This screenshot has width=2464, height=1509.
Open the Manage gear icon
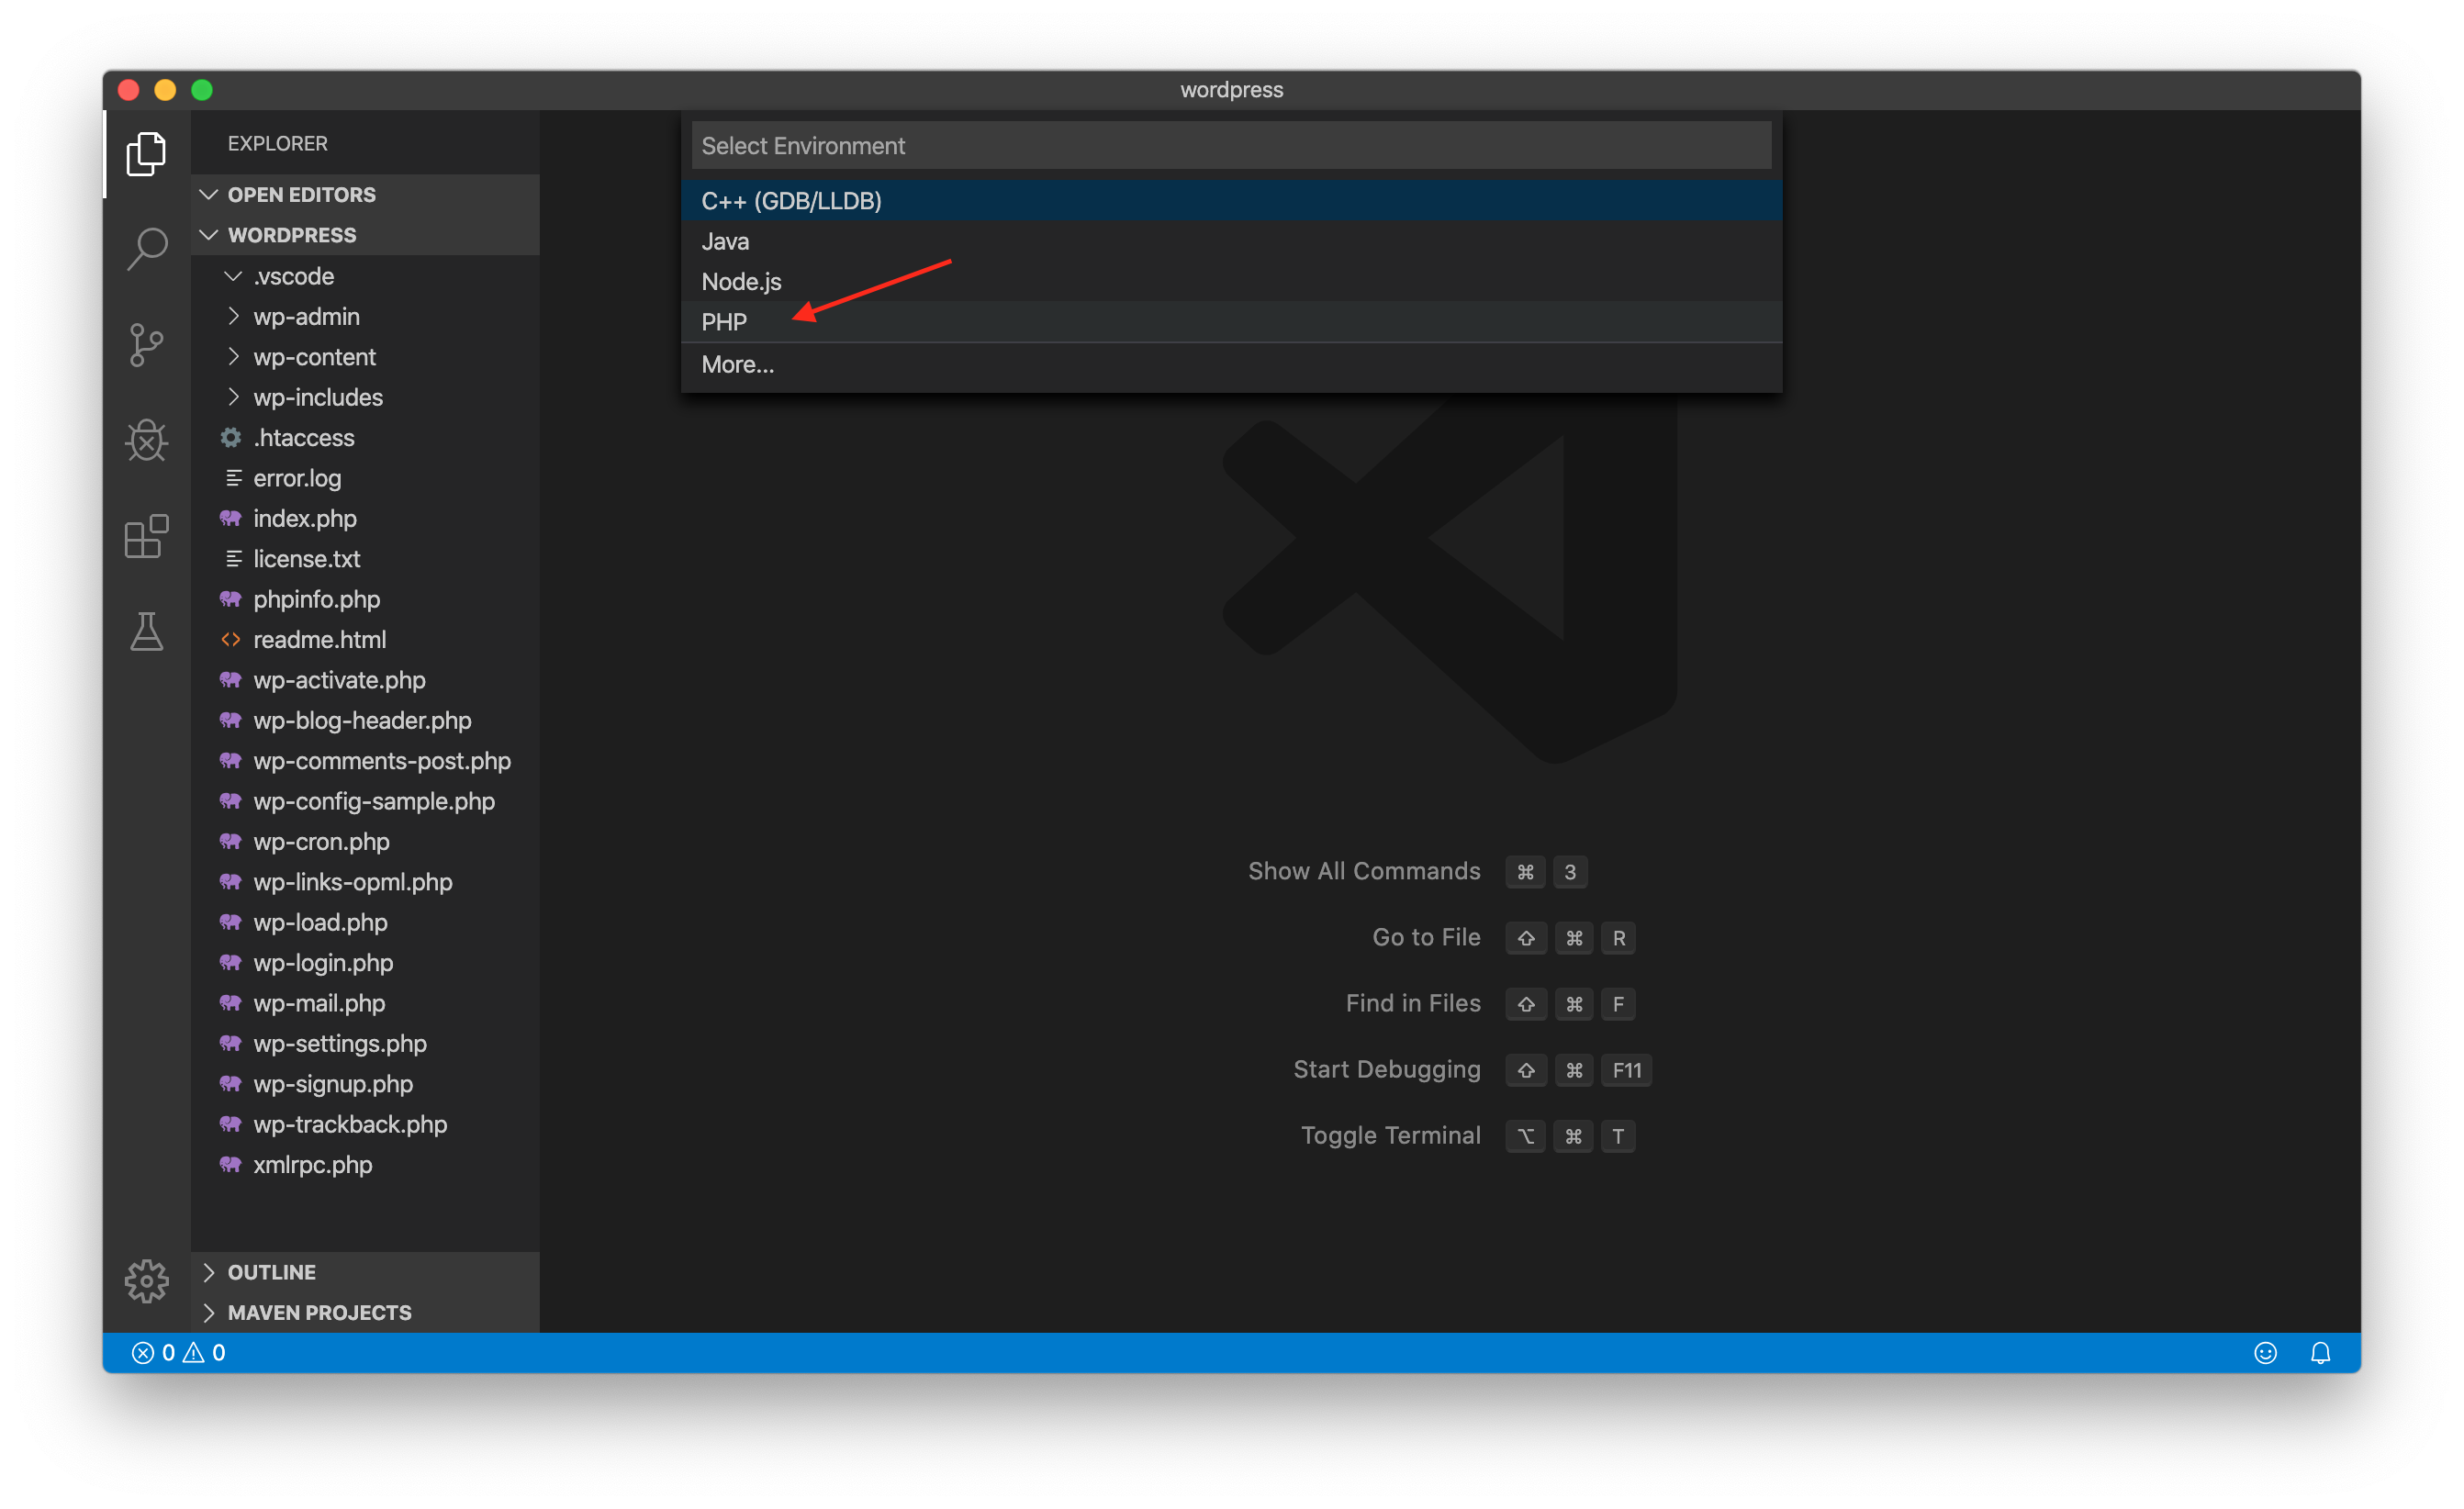tap(146, 1281)
